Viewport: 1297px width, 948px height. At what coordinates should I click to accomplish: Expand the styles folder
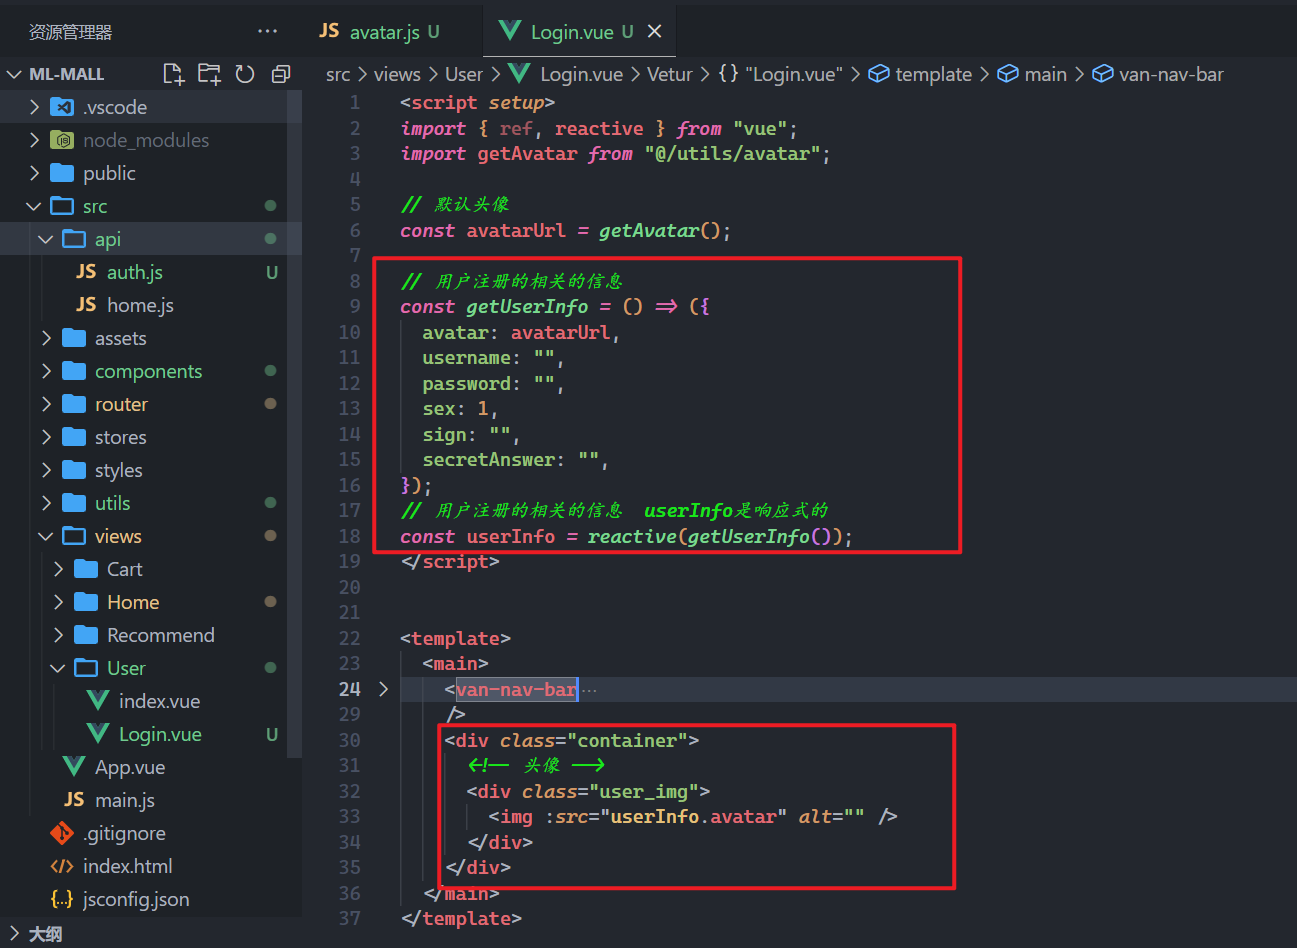coord(47,470)
